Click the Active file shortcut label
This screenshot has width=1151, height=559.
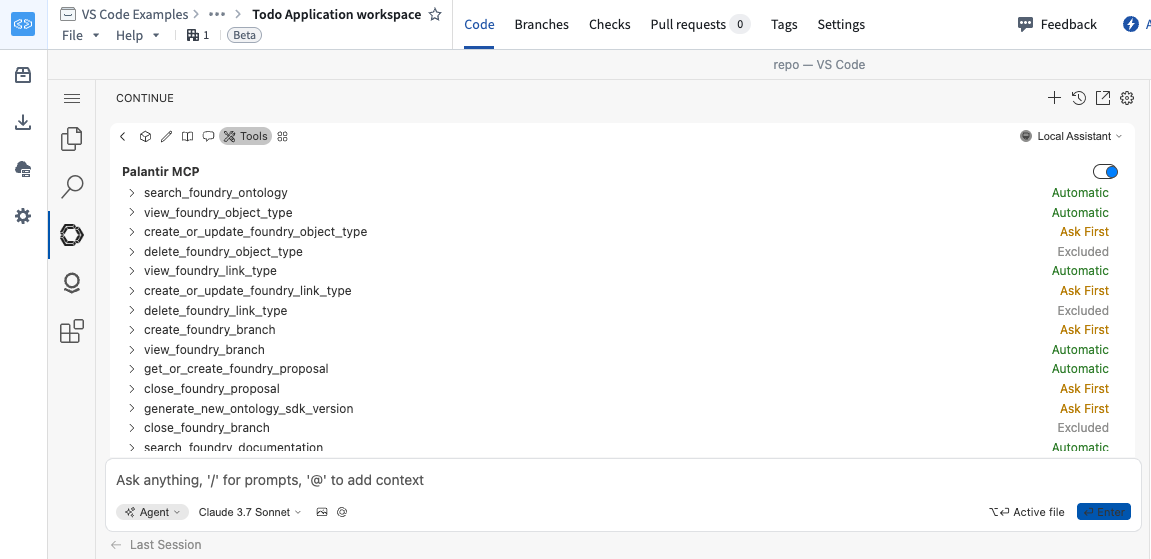1027,512
